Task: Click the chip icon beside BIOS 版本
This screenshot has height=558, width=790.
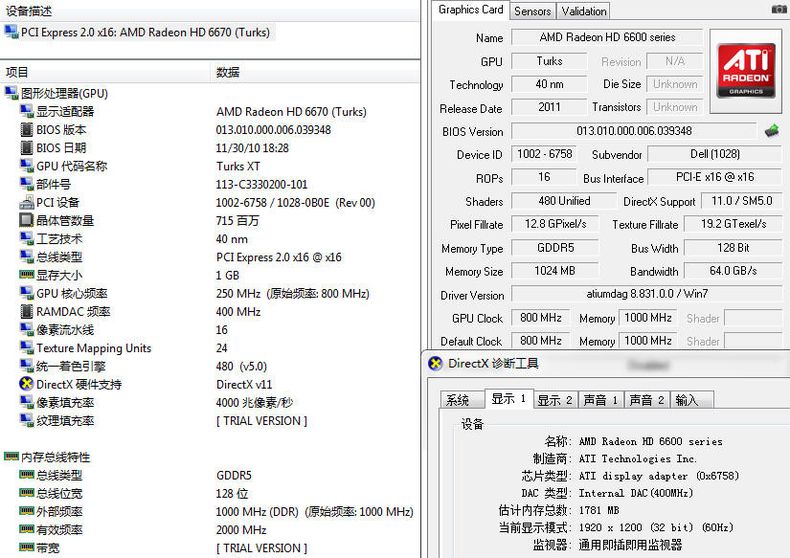Action: (x=27, y=129)
